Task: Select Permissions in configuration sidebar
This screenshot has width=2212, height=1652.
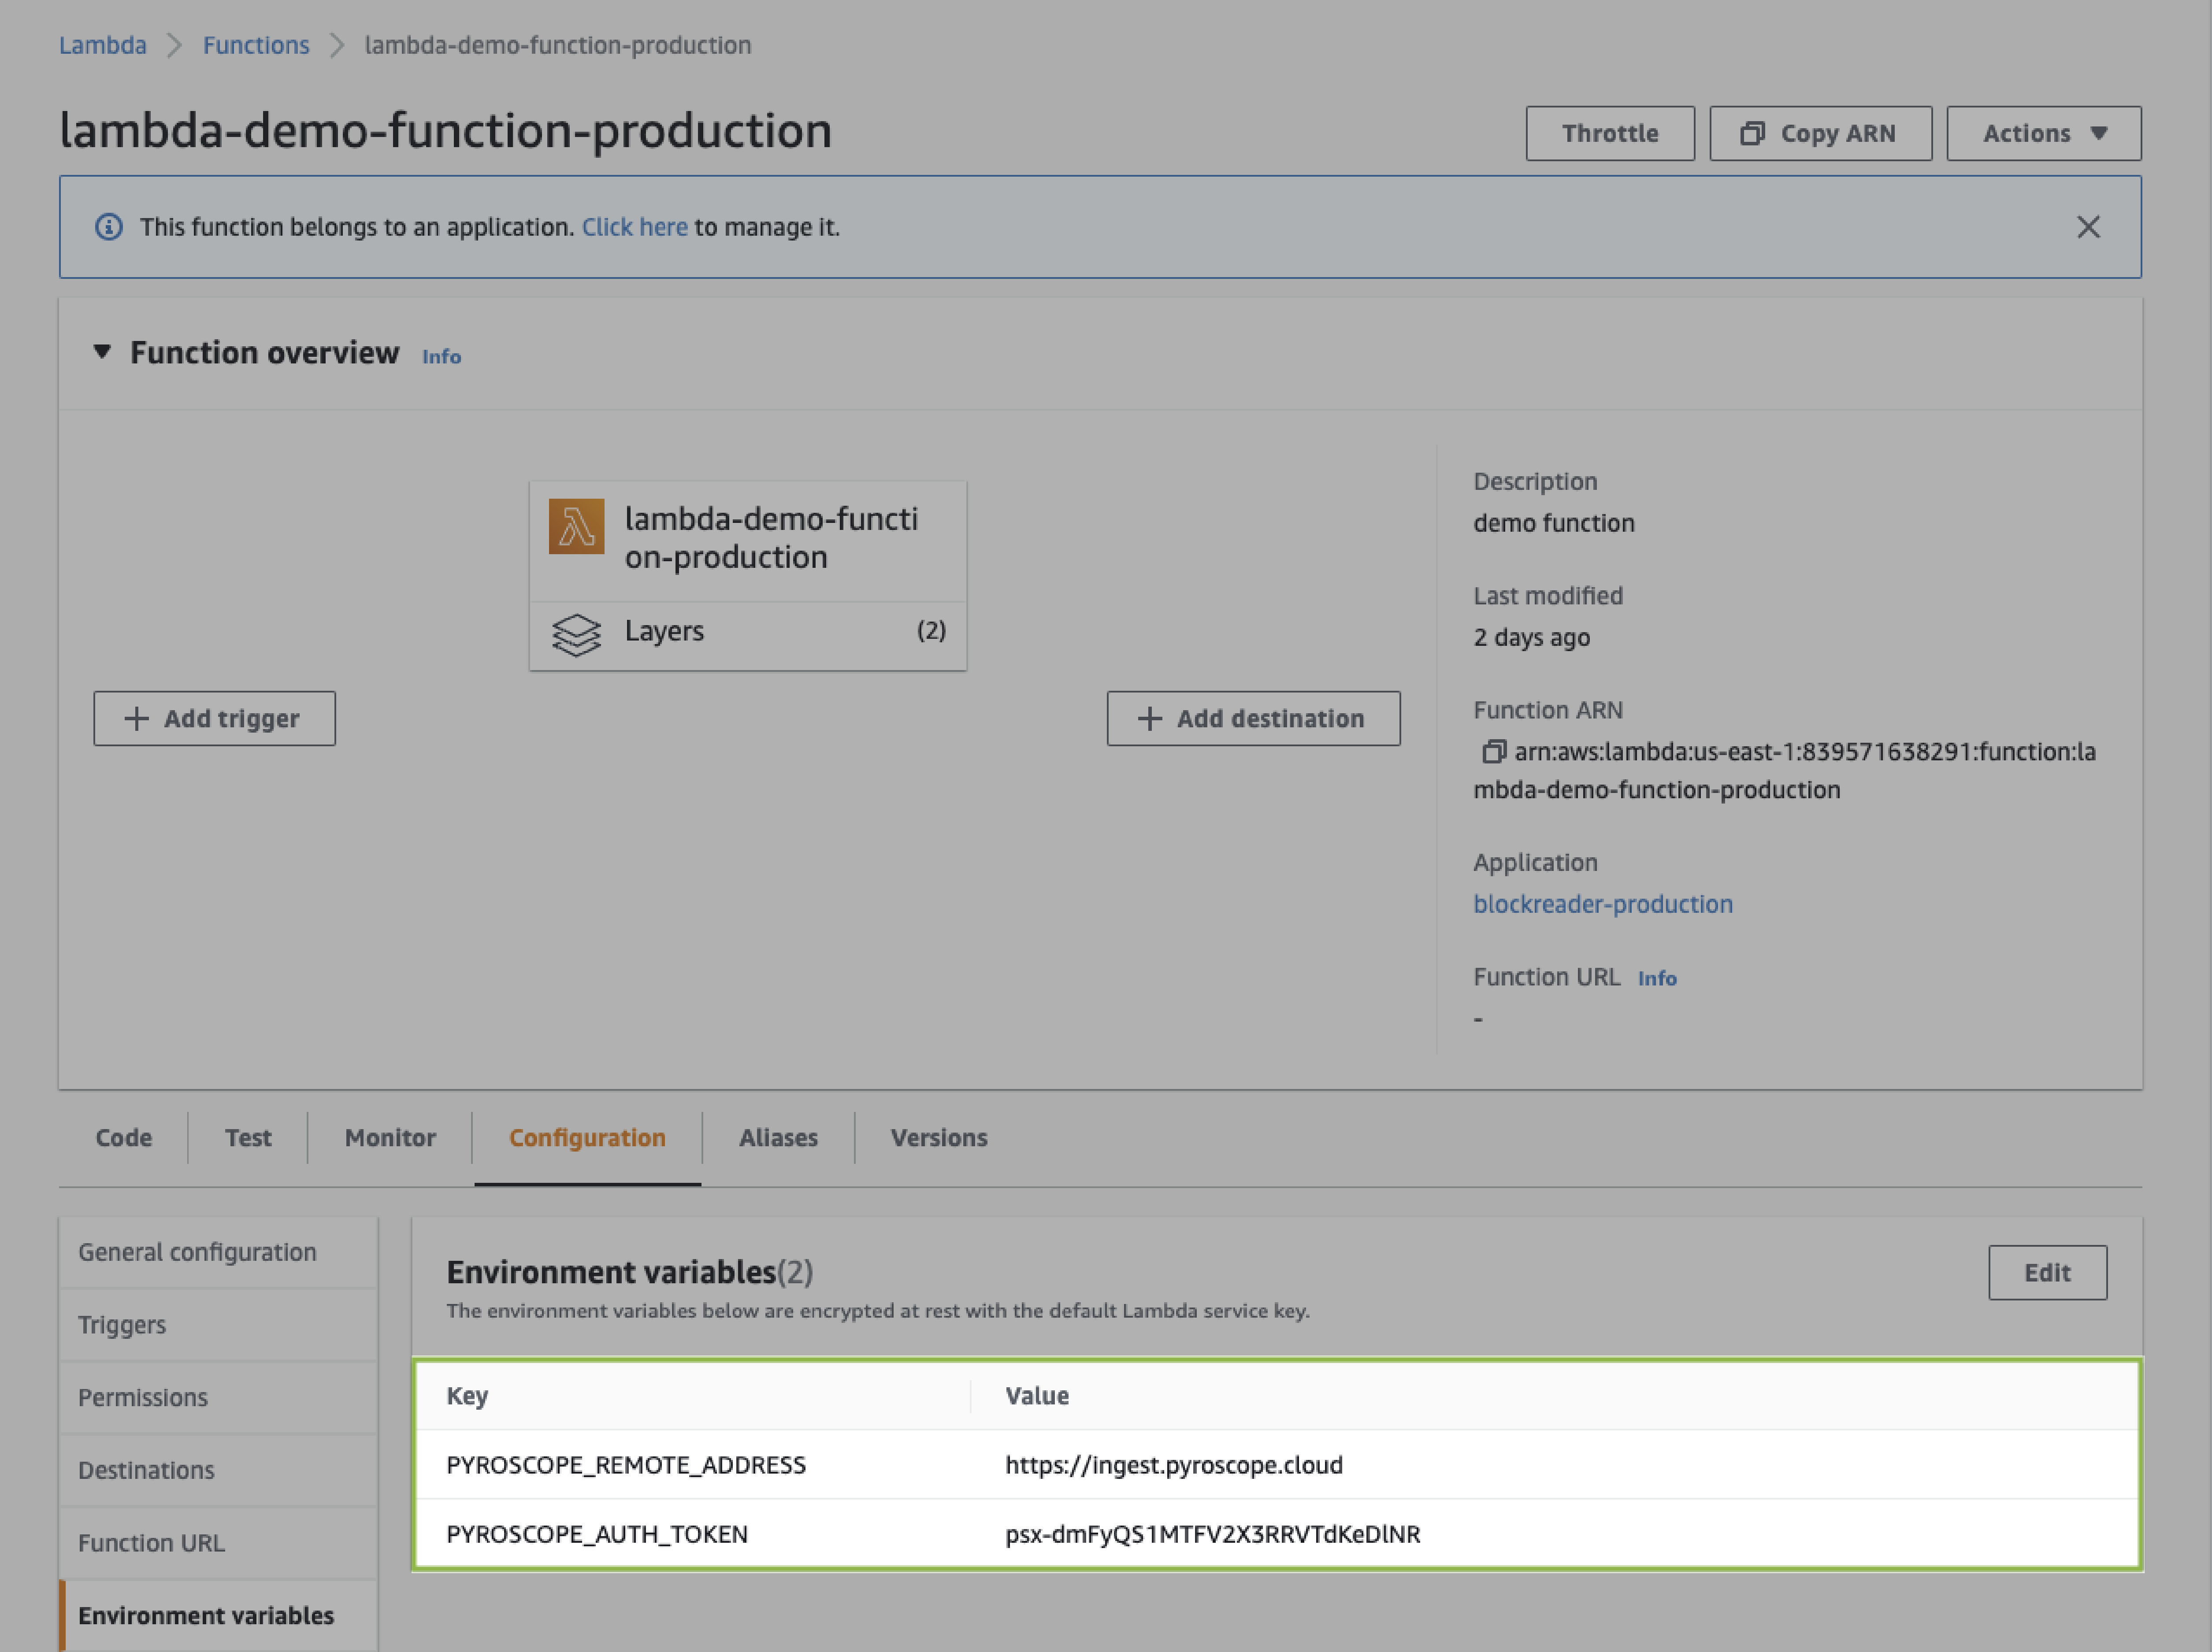Action: pos(143,1397)
